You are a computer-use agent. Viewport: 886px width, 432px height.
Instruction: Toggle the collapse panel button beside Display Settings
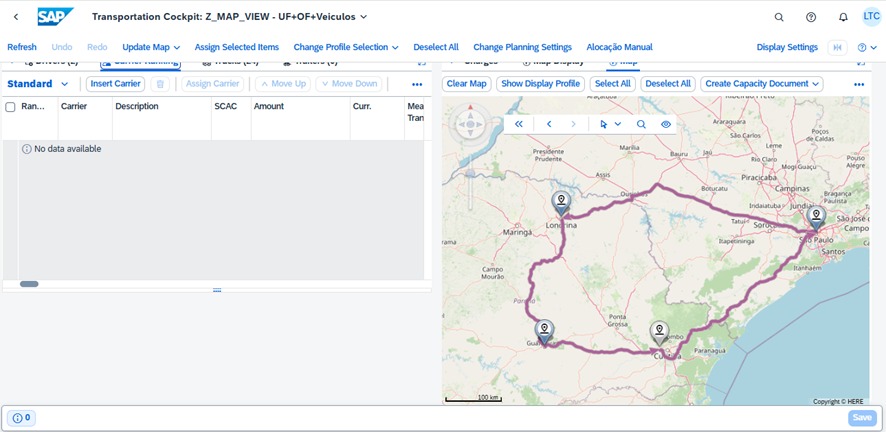[837, 47]
